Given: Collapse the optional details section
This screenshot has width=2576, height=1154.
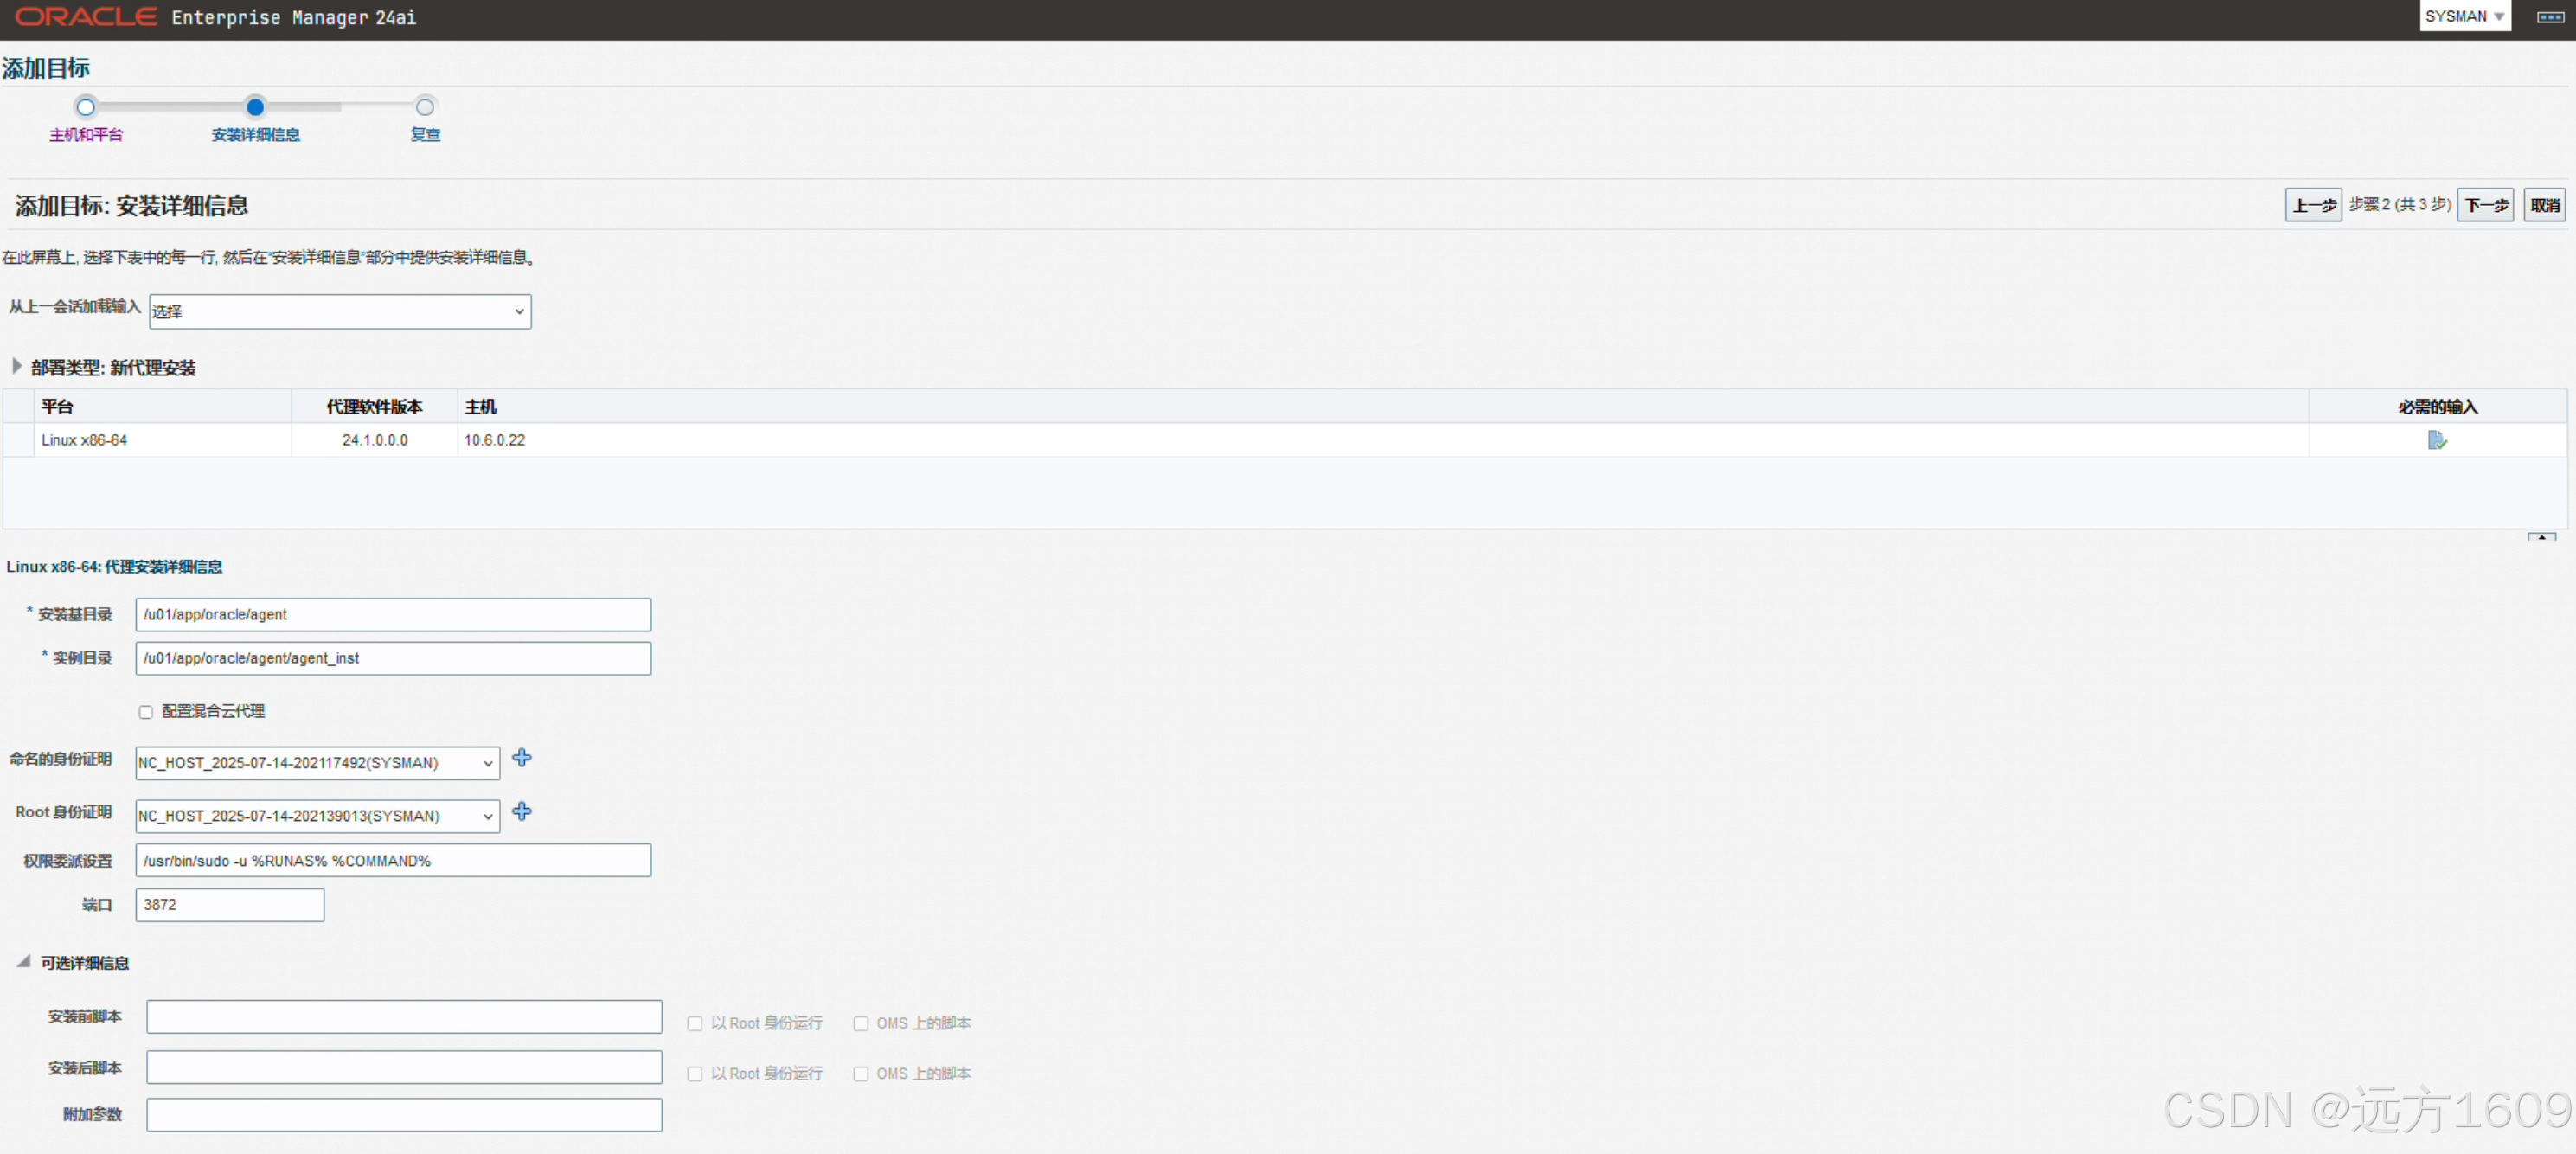Looking at the screenshot, I should coord(23,962).
